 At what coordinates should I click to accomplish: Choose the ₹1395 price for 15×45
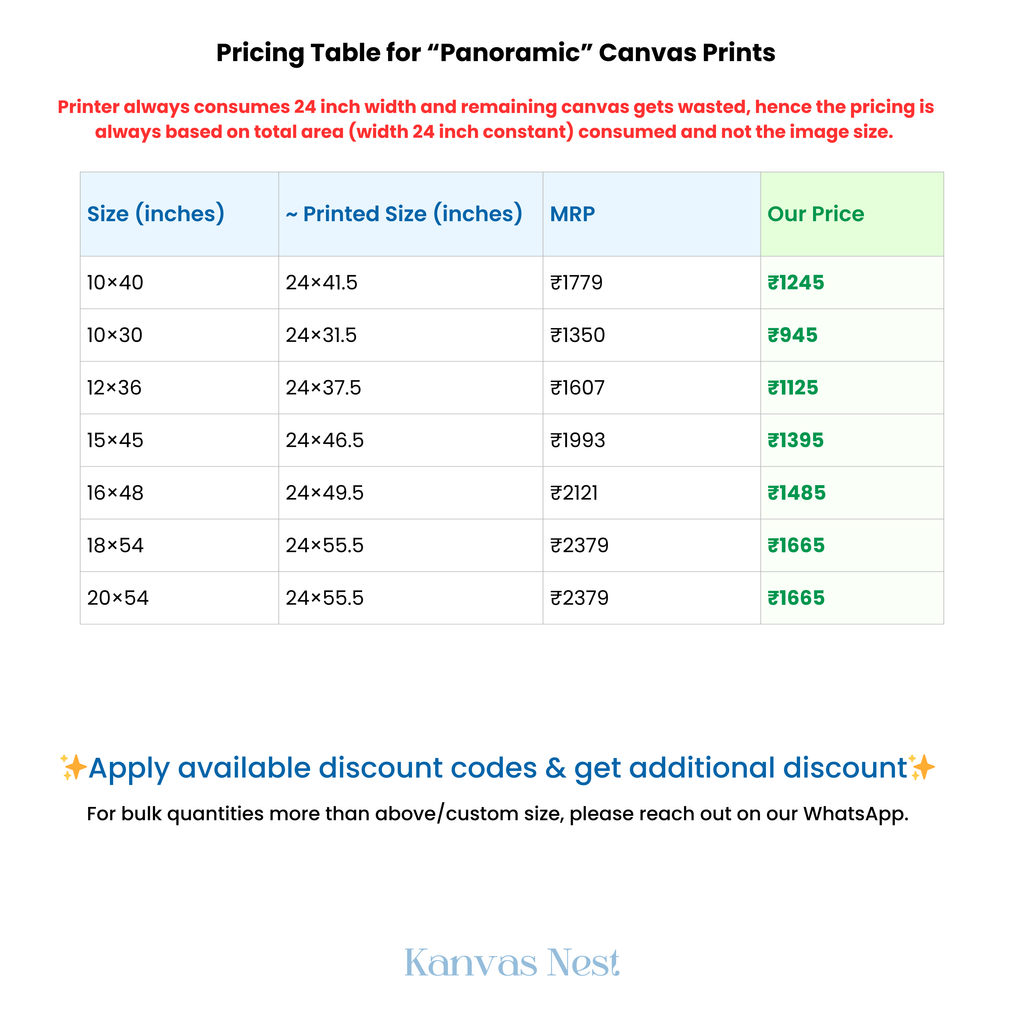coord(796,440)
